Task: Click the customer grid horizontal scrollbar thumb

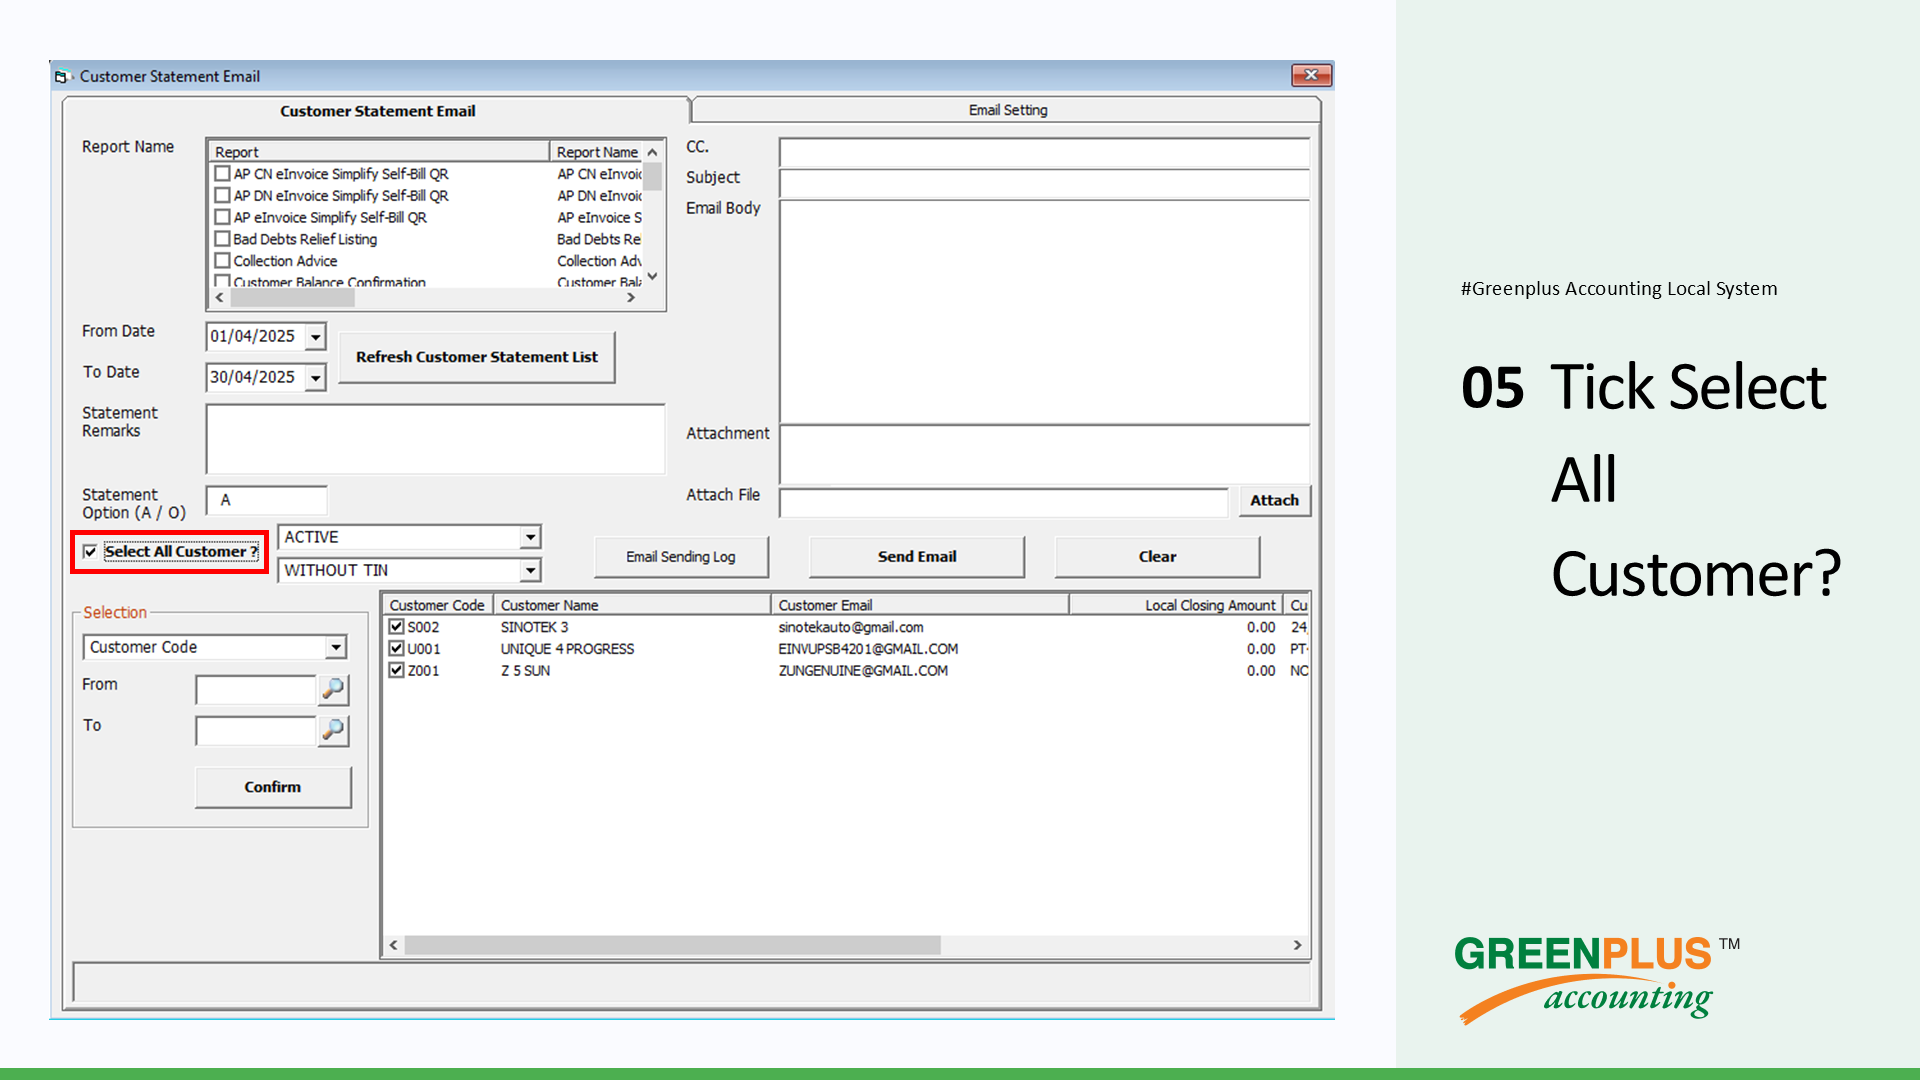Action: click(x=672, y=945)
